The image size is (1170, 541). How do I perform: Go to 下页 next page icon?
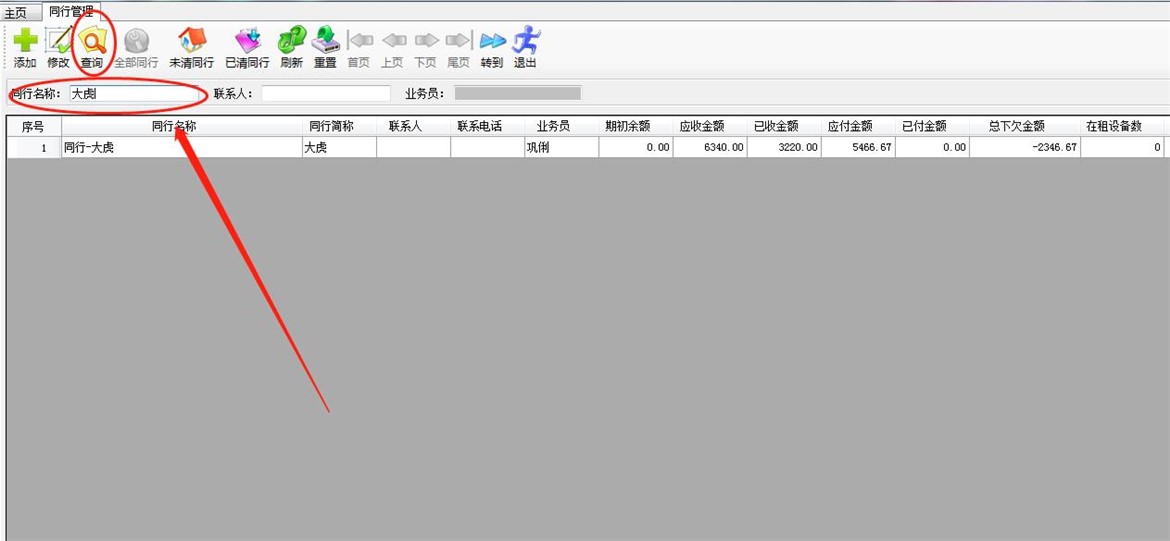coord(425,40)
